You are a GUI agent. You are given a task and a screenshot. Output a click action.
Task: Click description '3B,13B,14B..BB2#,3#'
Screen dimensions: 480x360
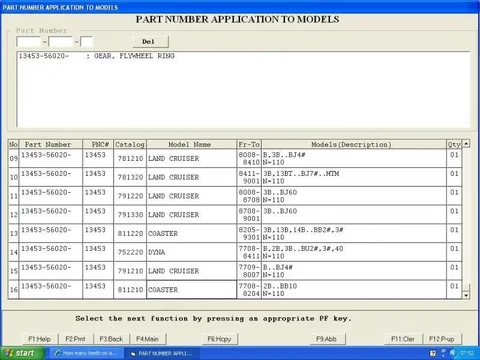[x=303, y=230]
